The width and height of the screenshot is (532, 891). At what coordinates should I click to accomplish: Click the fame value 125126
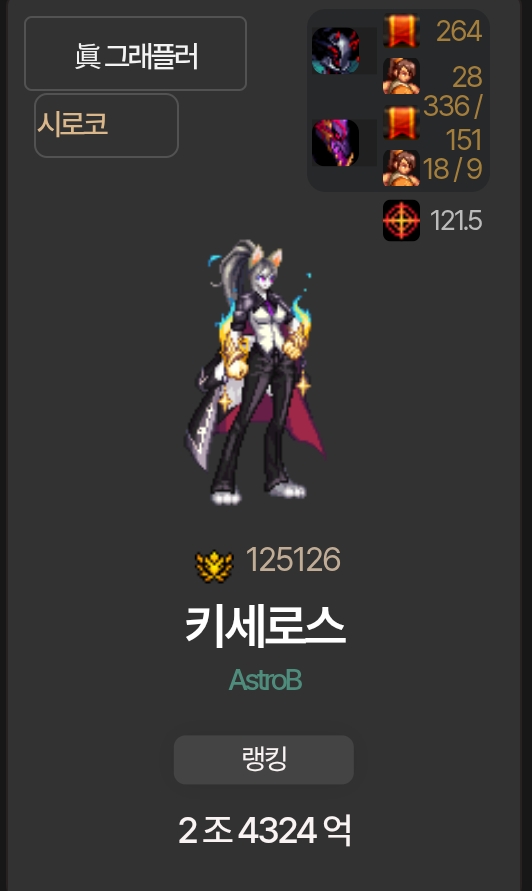[293, 560]
